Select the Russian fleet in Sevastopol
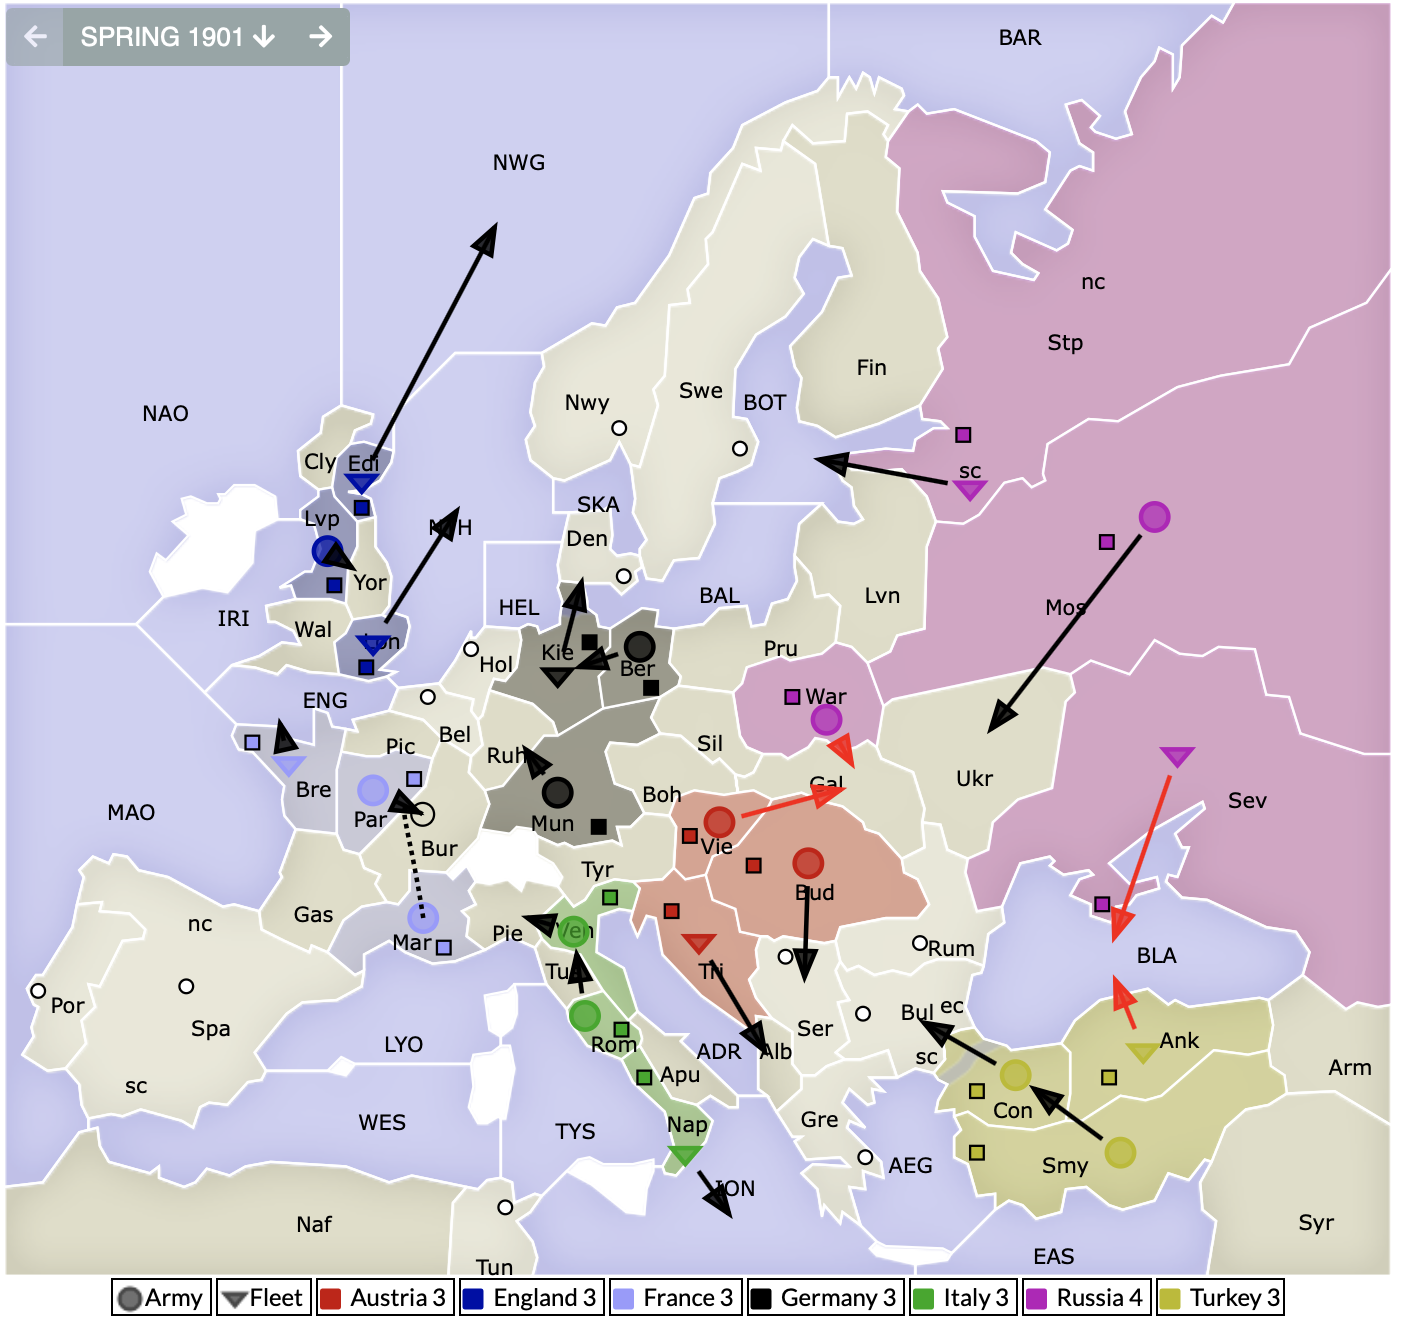This screenshot has width=1406, height=1330. pyautogui.click(x=1177, y=756)
